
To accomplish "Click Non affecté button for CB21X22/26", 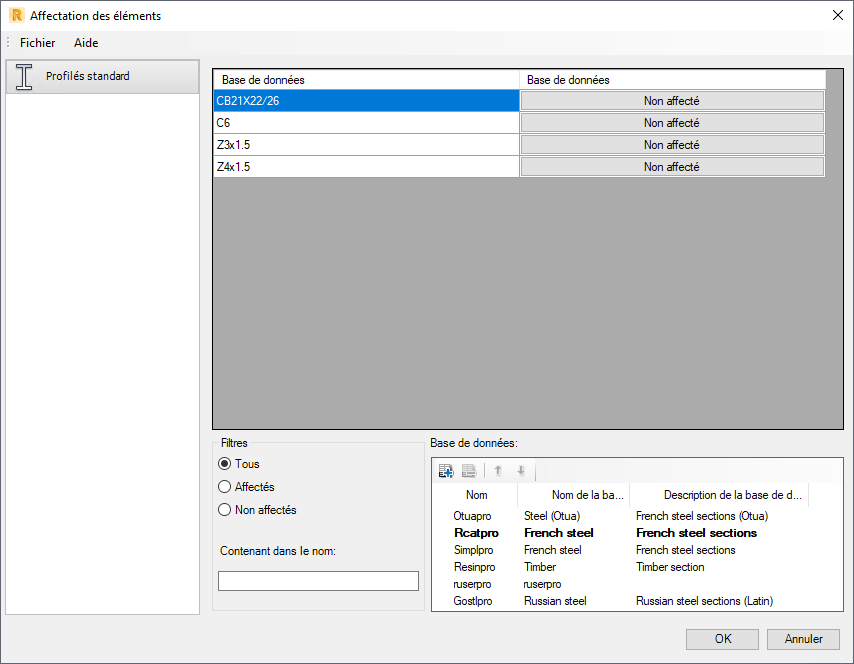I will point(672,101).
